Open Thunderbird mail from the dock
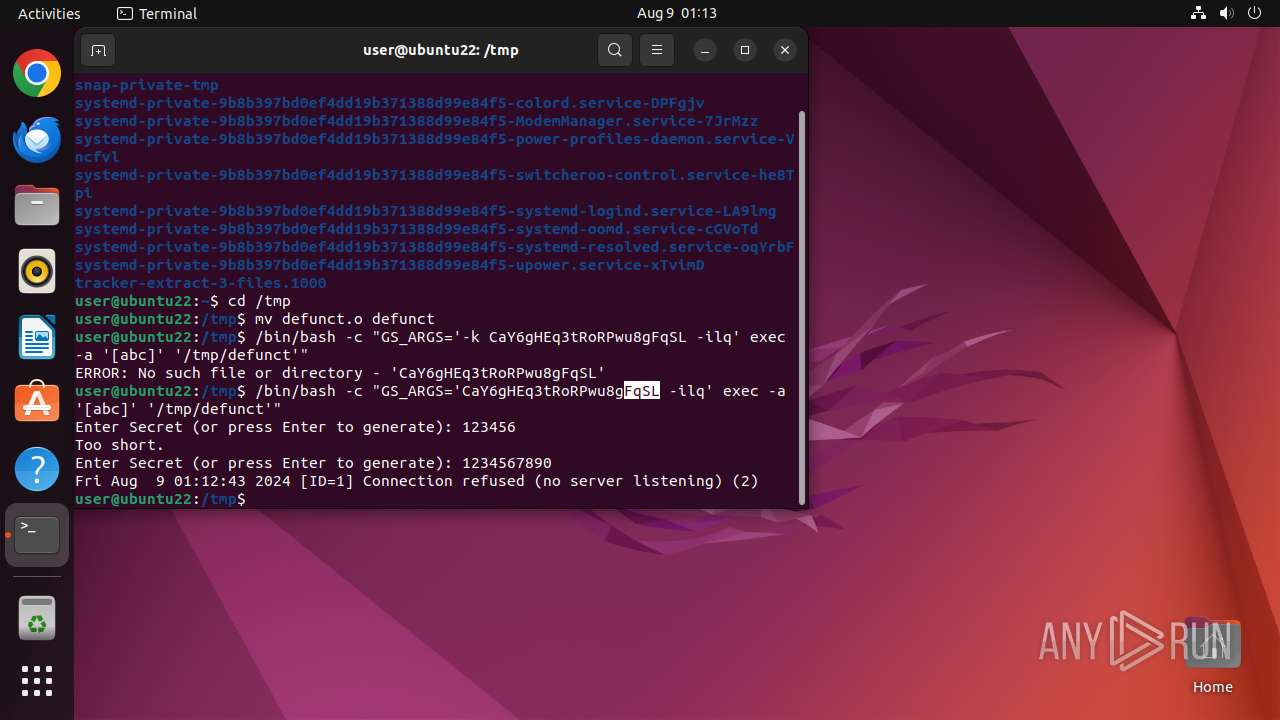Image resolution: width=1280 pixels, height=720 pixels. (x=37, y=140)
